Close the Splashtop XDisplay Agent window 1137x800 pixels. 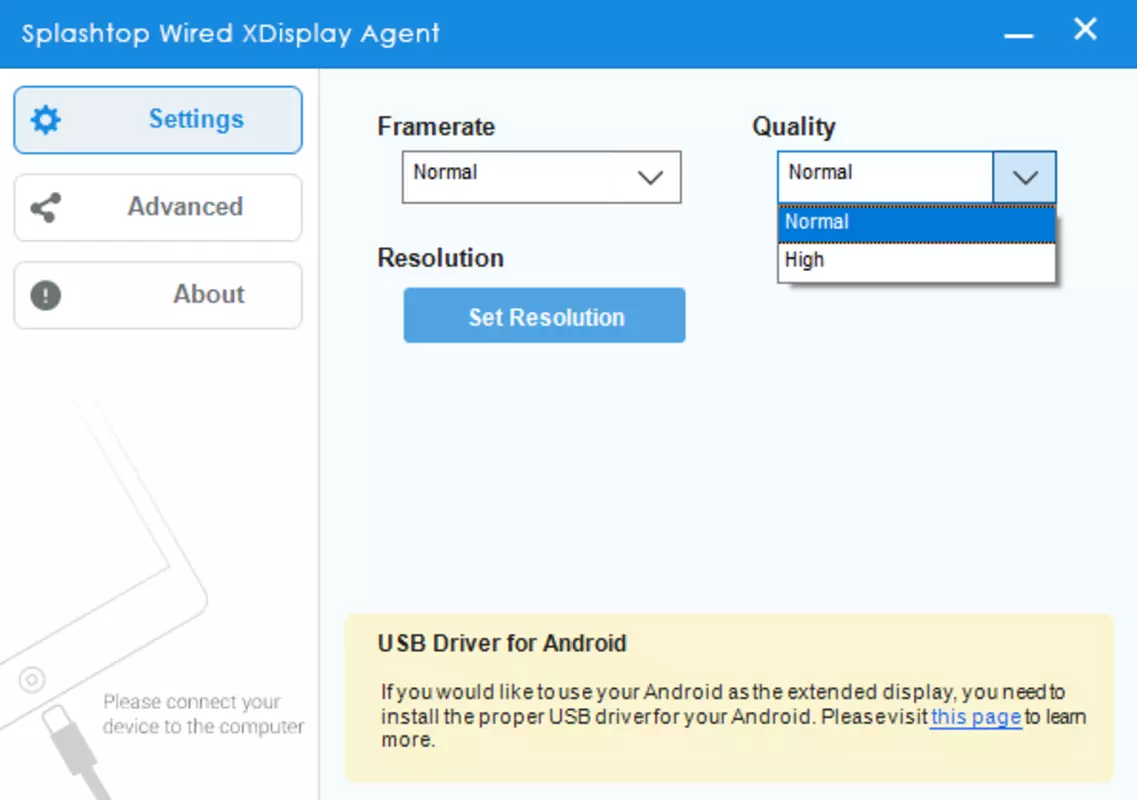click(1085, 29)
